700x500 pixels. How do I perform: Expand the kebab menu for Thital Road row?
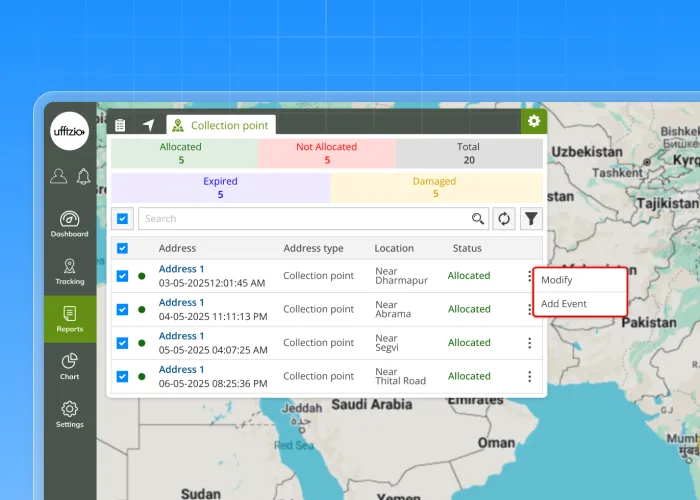click(529, 376)
